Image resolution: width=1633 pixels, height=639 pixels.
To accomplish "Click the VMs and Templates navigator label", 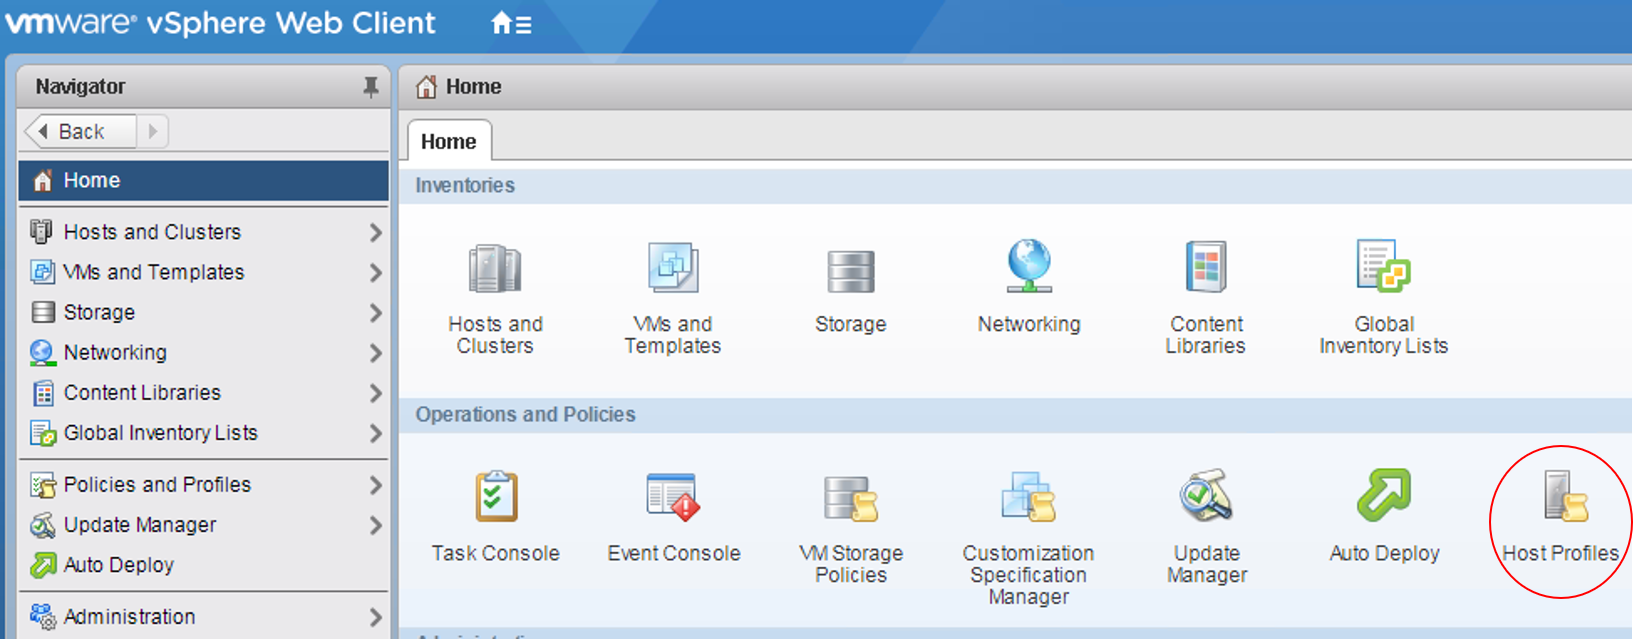I will pyautogui.click(x=154, y=272).
